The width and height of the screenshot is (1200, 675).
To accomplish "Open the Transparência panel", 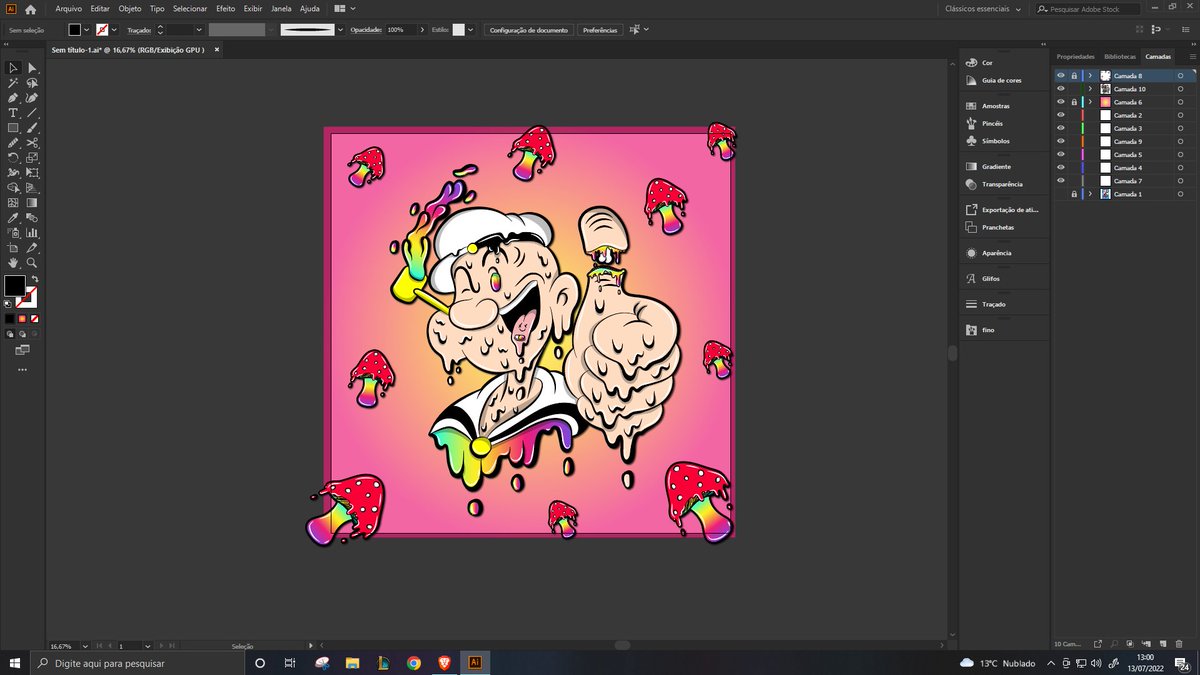I will point(1002,184).
